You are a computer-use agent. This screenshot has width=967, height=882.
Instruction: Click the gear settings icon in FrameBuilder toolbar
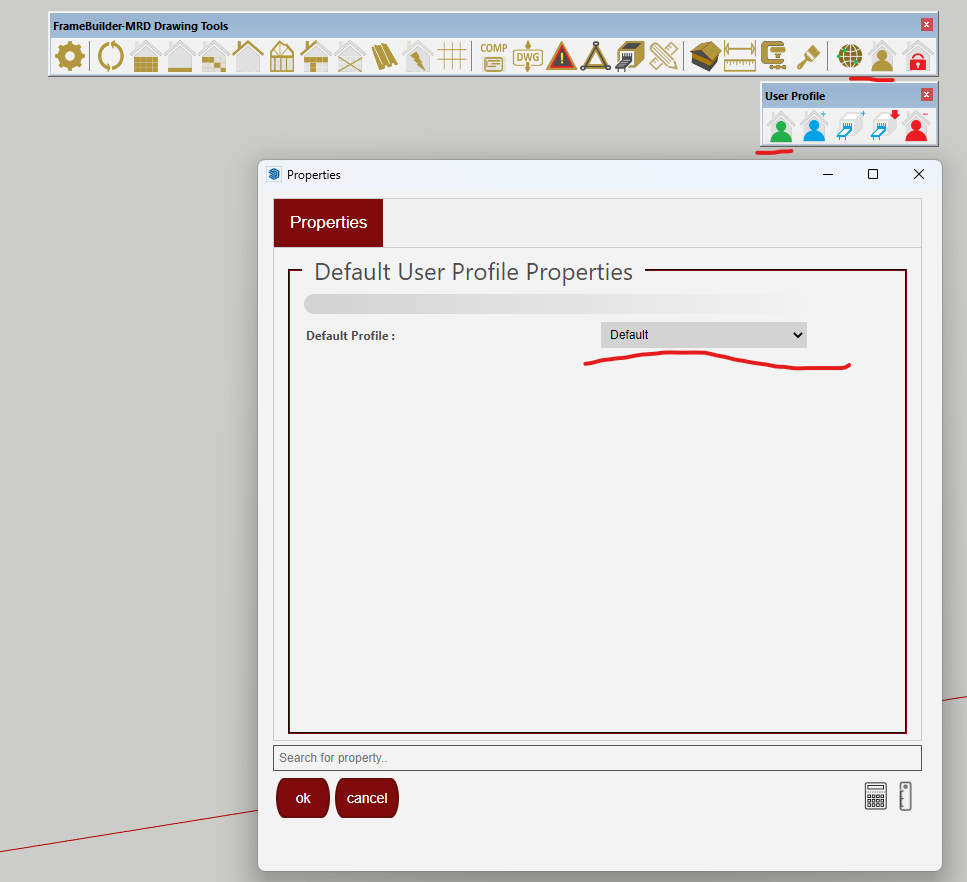(69, 56)
